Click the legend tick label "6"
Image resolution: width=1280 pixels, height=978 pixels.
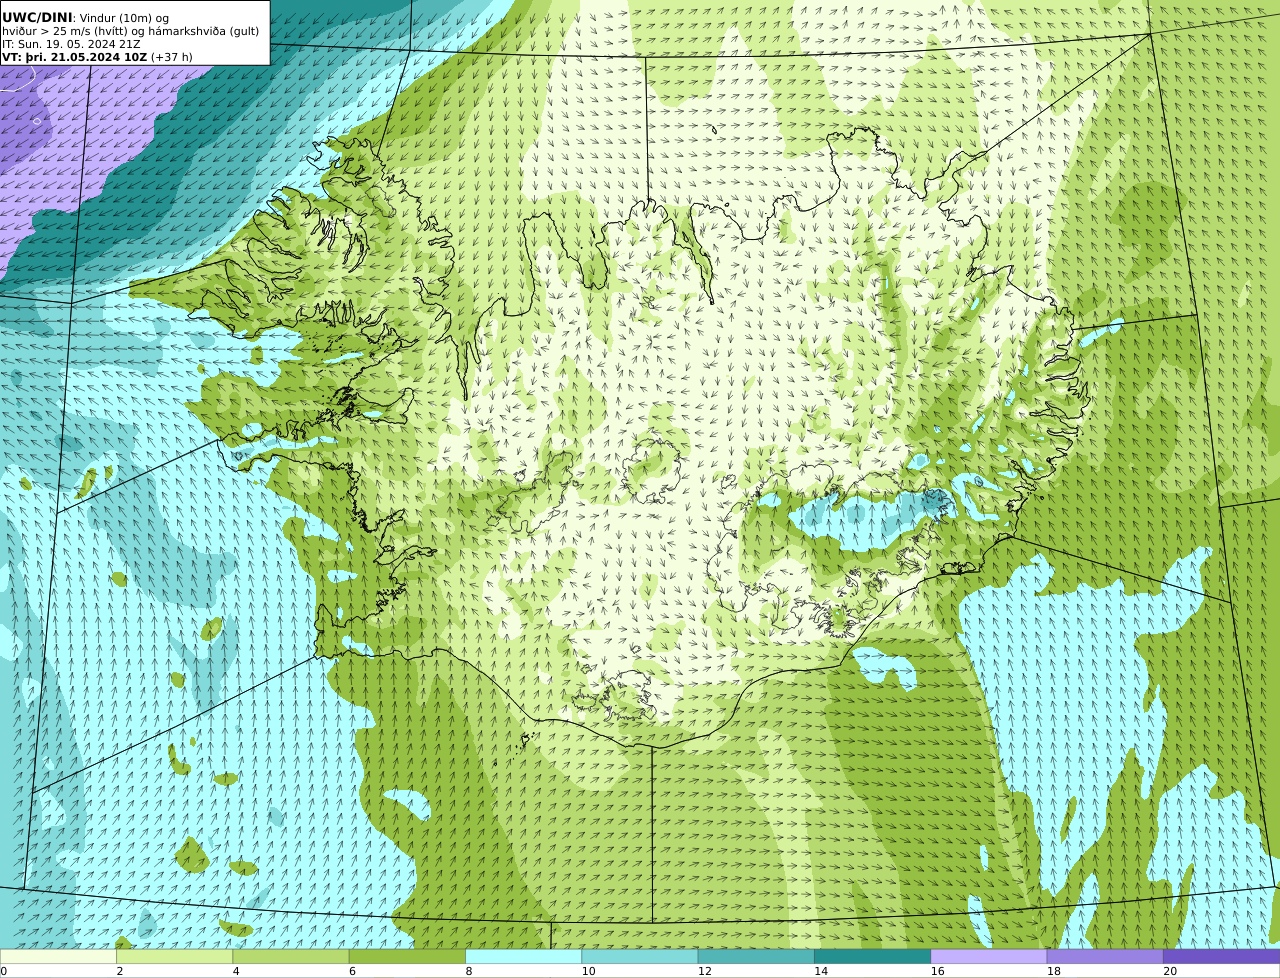tap(352, 971)
